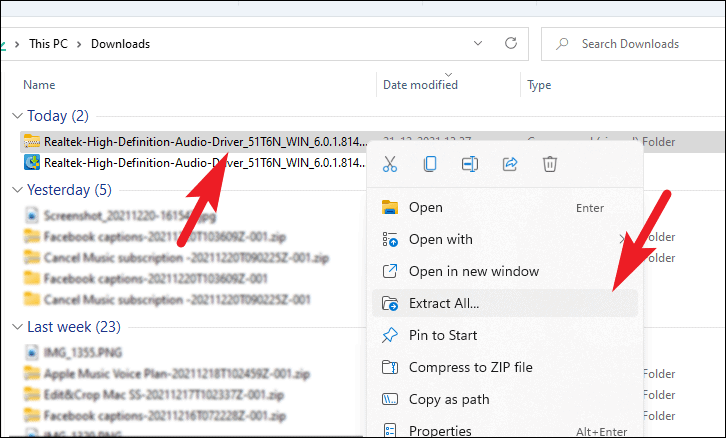The width and height of the screenshot is (726, 438).
Task: Collapse the Today (2) group
Action: pyautogui.click(x=17, y=116)
